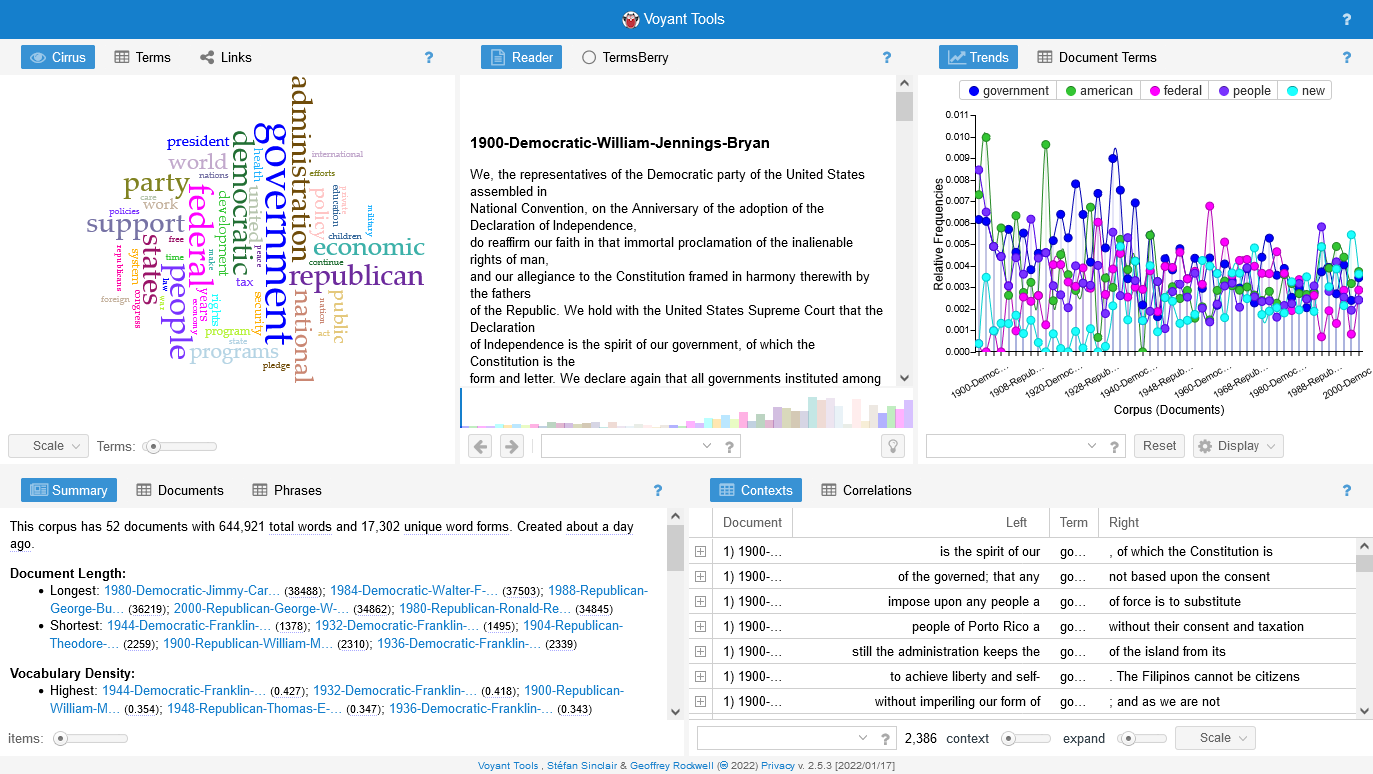Screen dimensions: 1373x774
Task: Open 2000-Republican-George-W-… document link
Action: [x=262, y=608]
